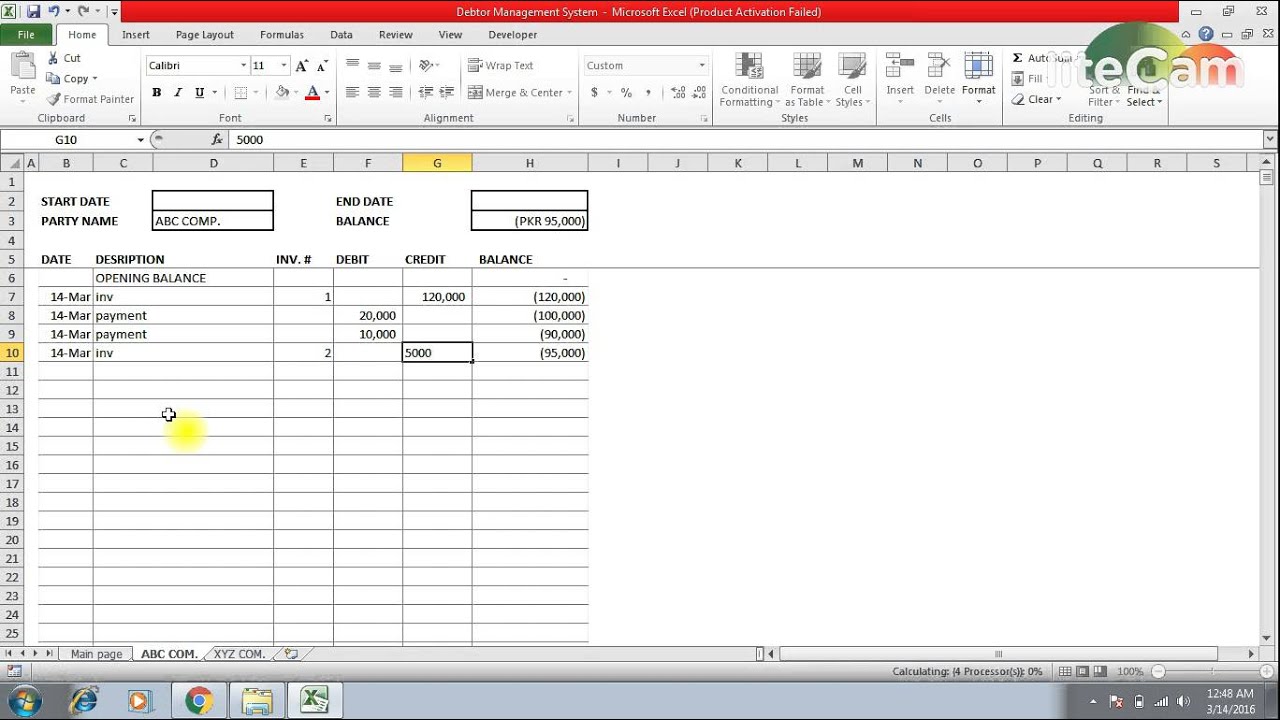
Task: Click the Increase Font Size icon
Action: click(x=302, y=66)
